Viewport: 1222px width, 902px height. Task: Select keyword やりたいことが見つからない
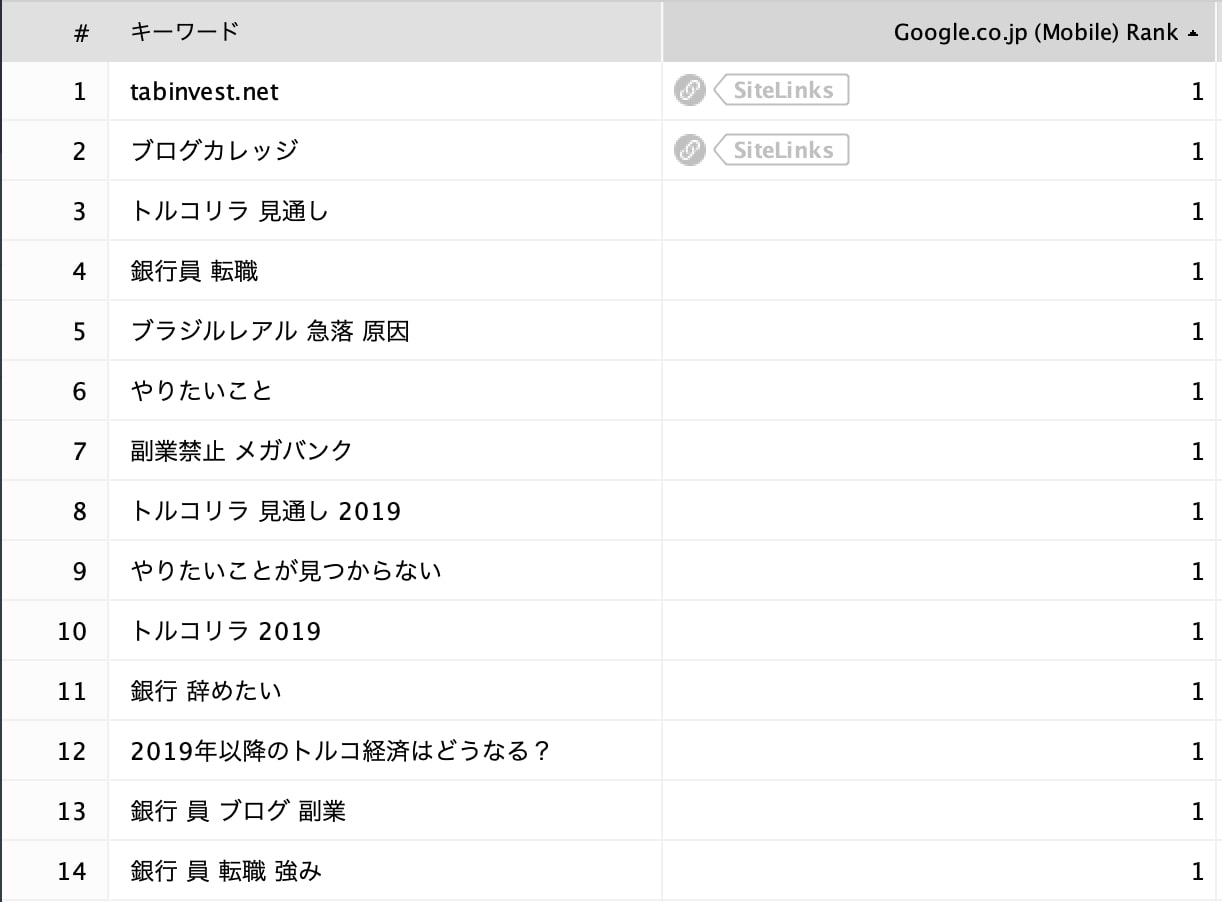click(286, 571)
